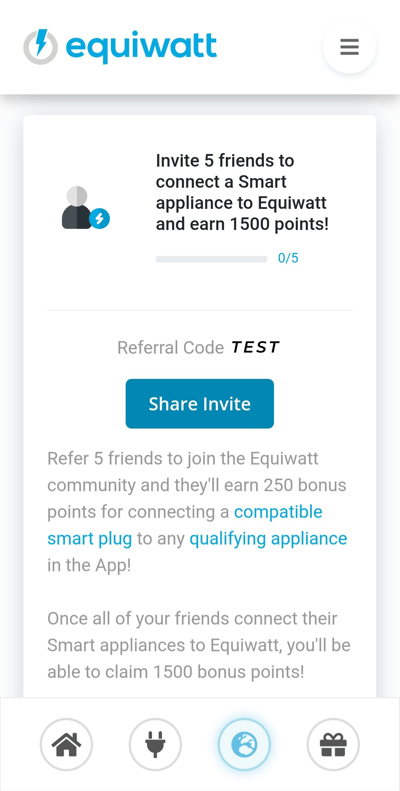Viewport: 400px width, 791px height.
Task: Open the hamburger menu
Action: coord(349,47)
